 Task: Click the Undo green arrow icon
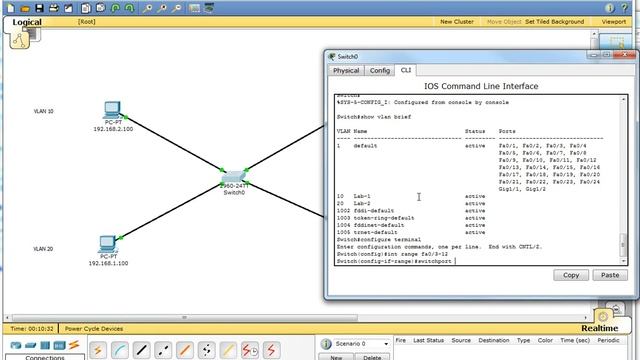point(115,8)
